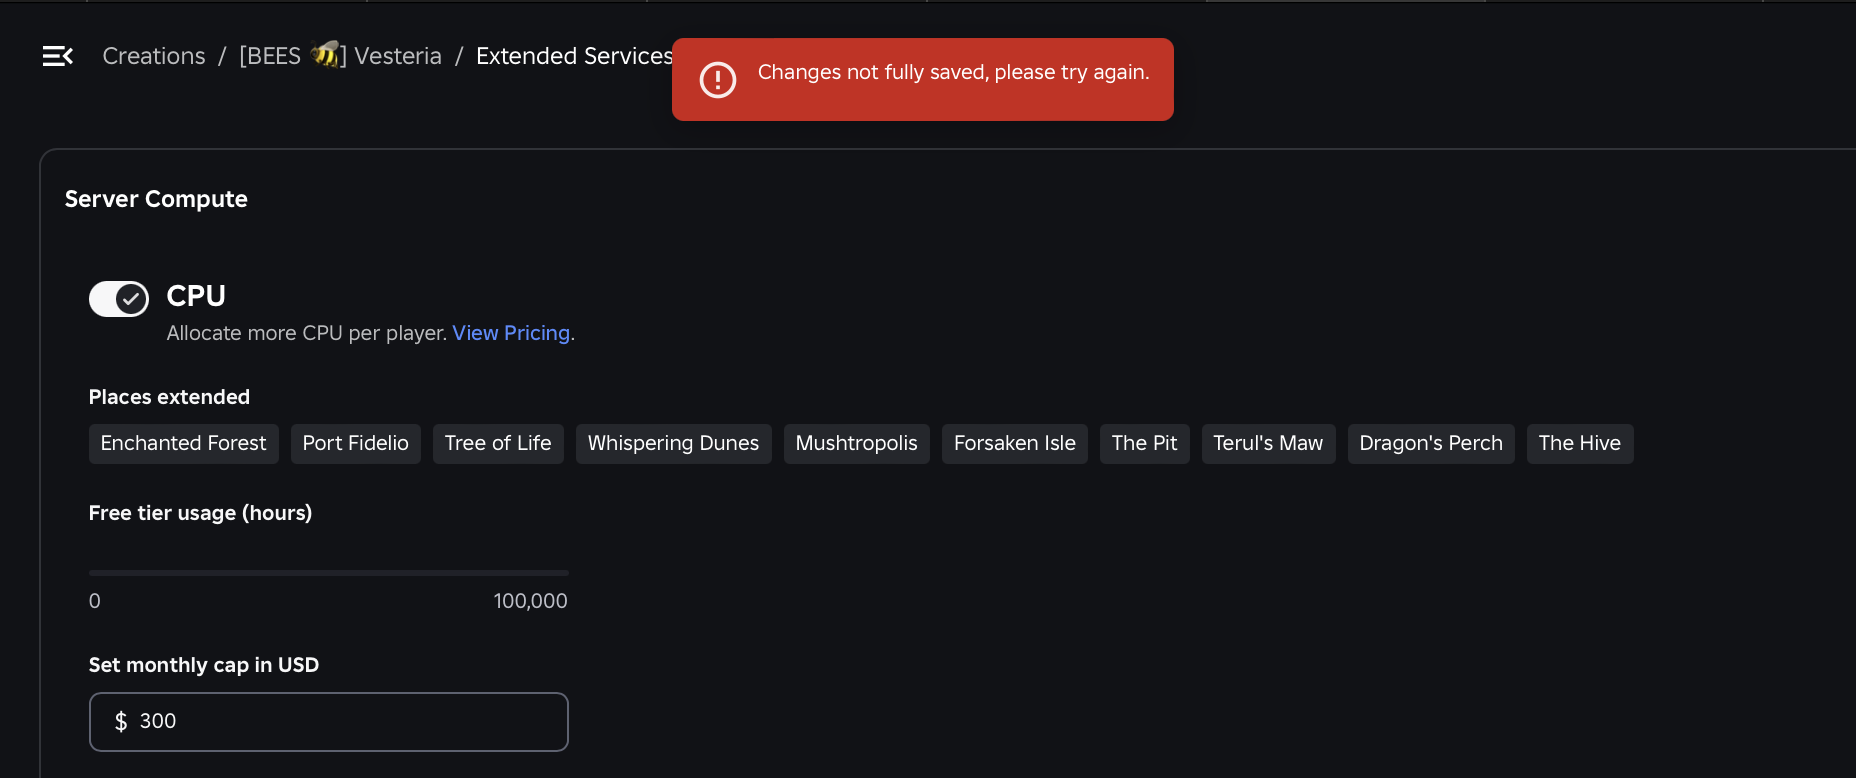The height and width of the screenshot is (778, 1856).
Task: Click the 0 usage minimum value
Action: coord(95,601)
